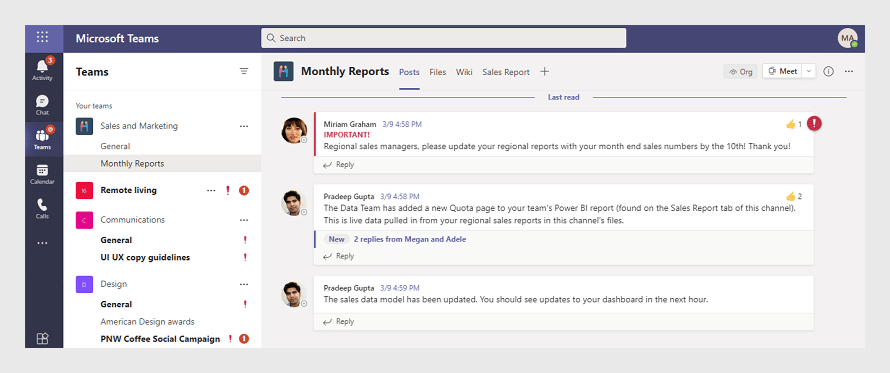Switch to the Posts tab

[409, 72]
